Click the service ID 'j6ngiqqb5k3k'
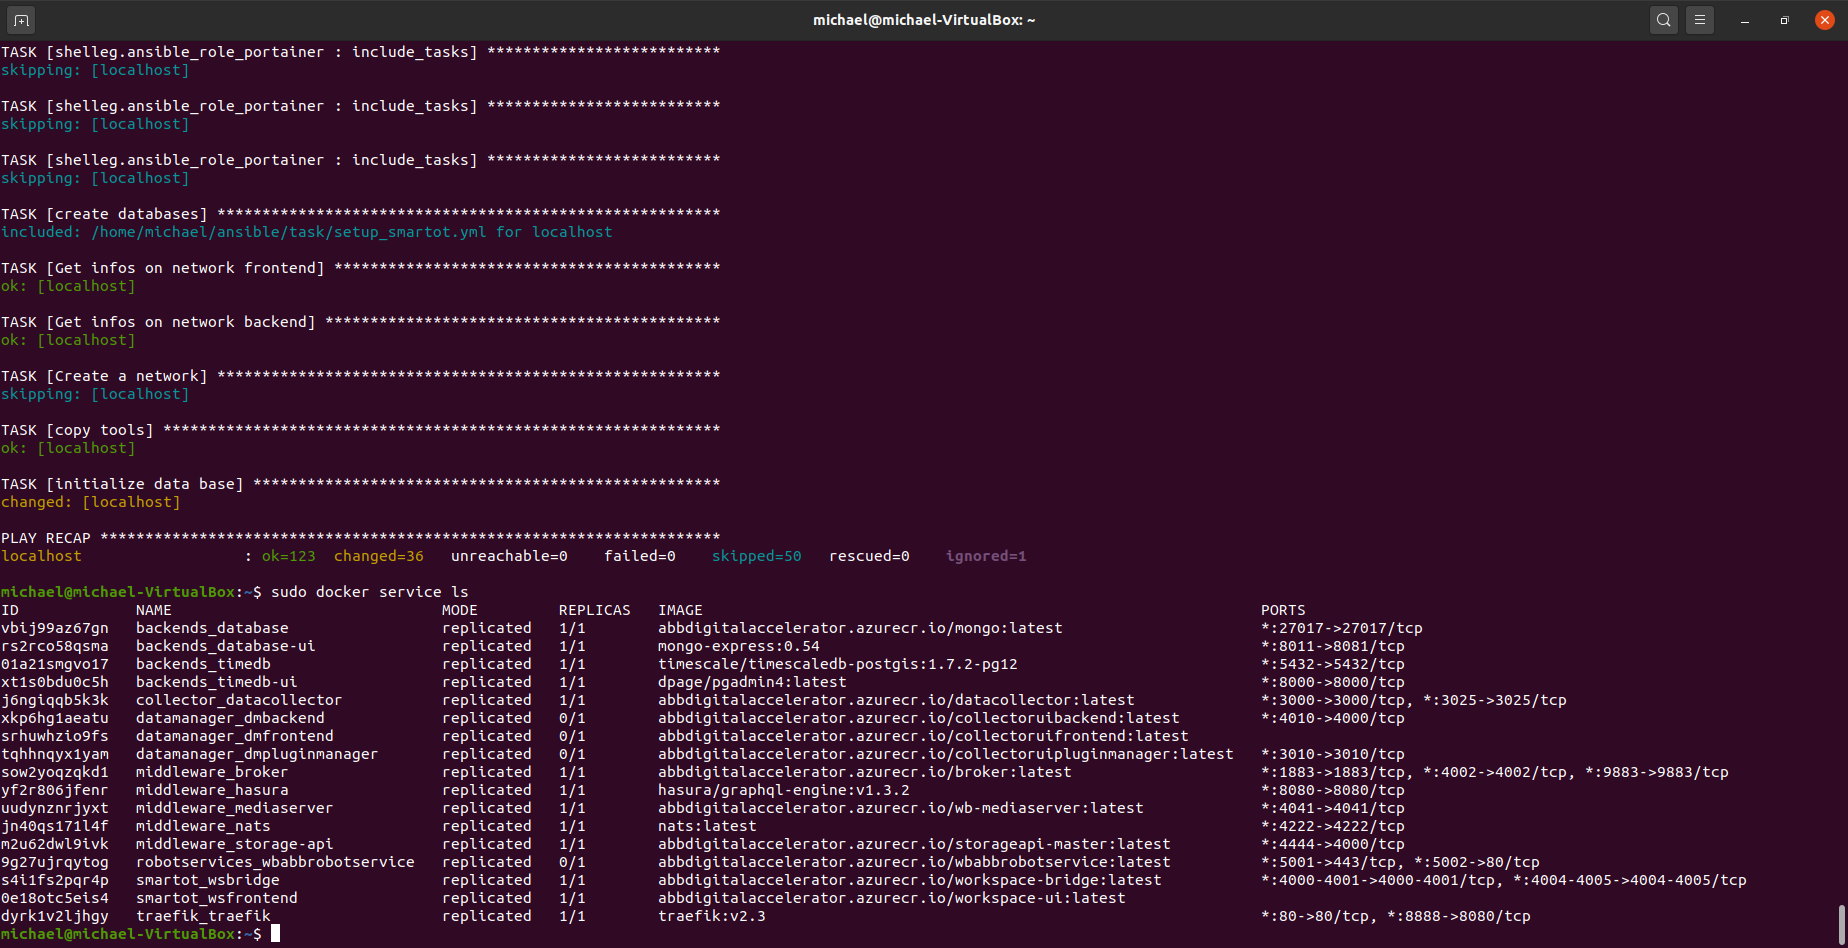1848x948 pixels. [55, 700]
